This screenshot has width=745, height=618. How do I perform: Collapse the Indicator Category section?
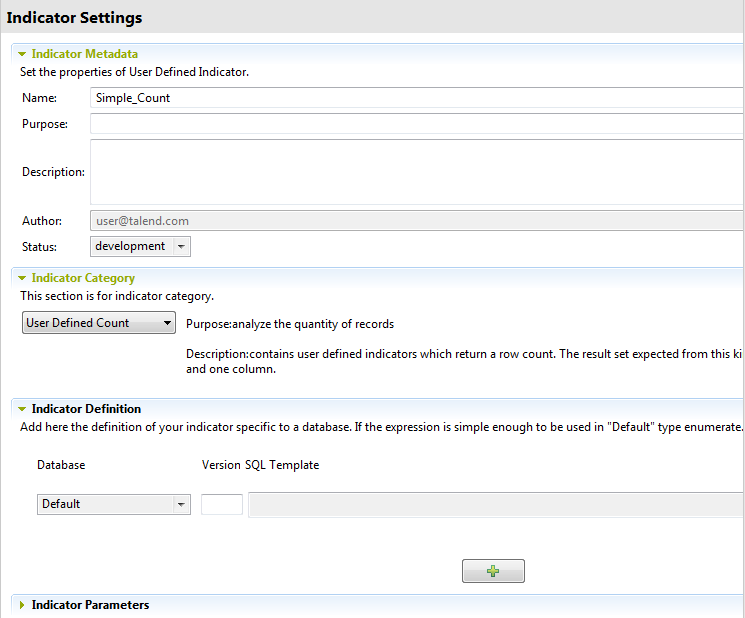coord(22,278)
